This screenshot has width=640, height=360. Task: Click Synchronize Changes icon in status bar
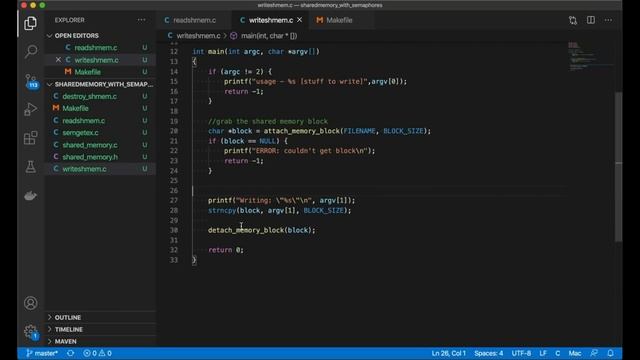point(71,353)
